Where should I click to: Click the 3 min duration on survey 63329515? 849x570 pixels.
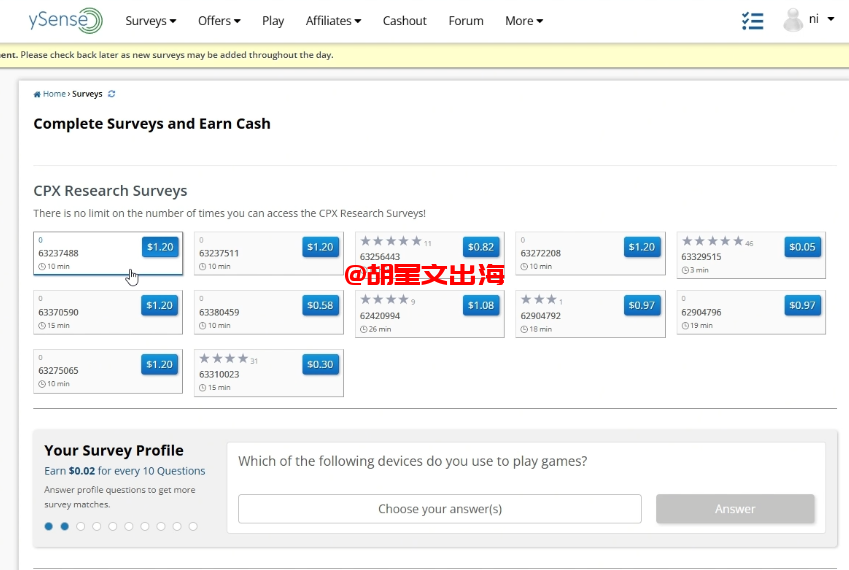[695, 270]
